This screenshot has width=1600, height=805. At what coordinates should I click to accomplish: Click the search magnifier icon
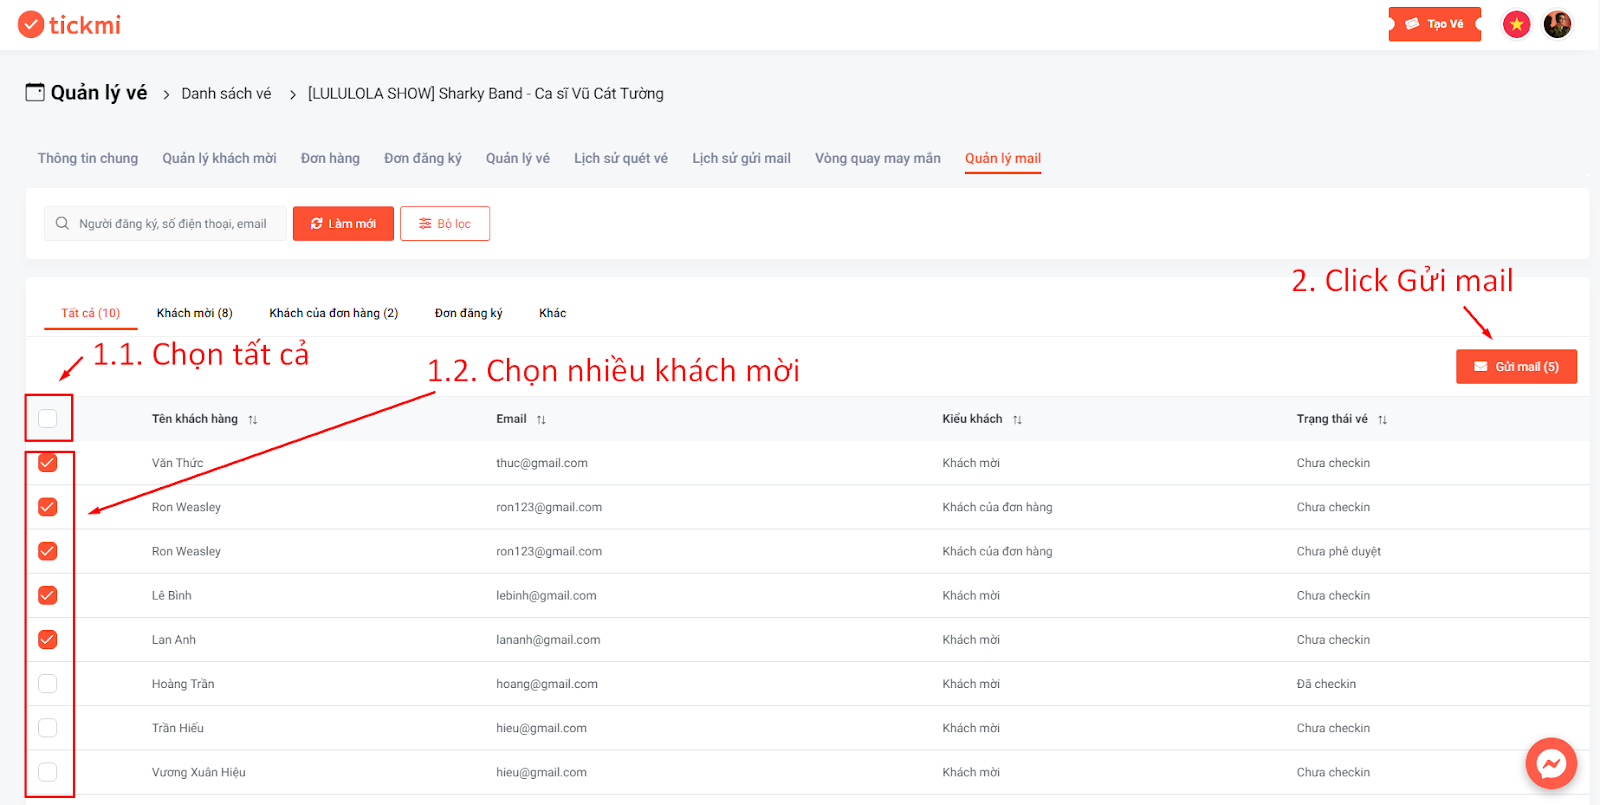[62, 223]
